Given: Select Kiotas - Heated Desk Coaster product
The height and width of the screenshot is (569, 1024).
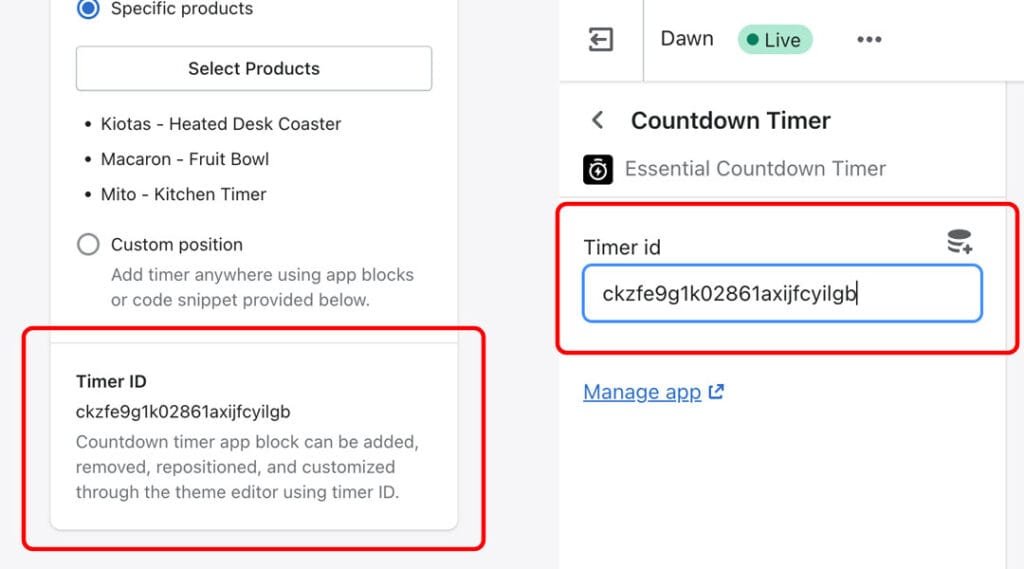Looking at the screenshot, I should pyautogui.click(x=221, y=124).
